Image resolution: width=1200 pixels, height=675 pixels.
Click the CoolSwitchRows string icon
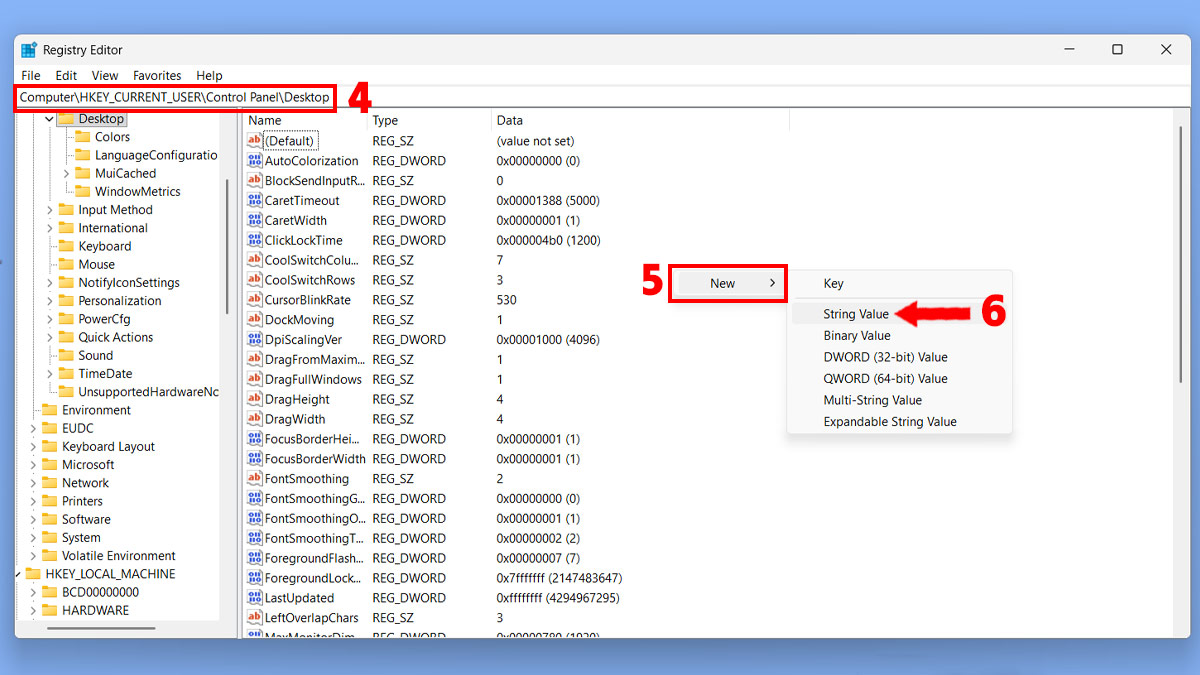[254, 280]
